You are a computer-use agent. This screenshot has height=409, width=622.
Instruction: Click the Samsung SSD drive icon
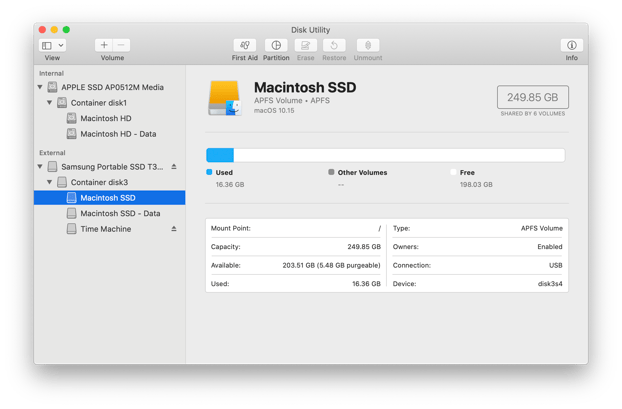click(52, 167)
